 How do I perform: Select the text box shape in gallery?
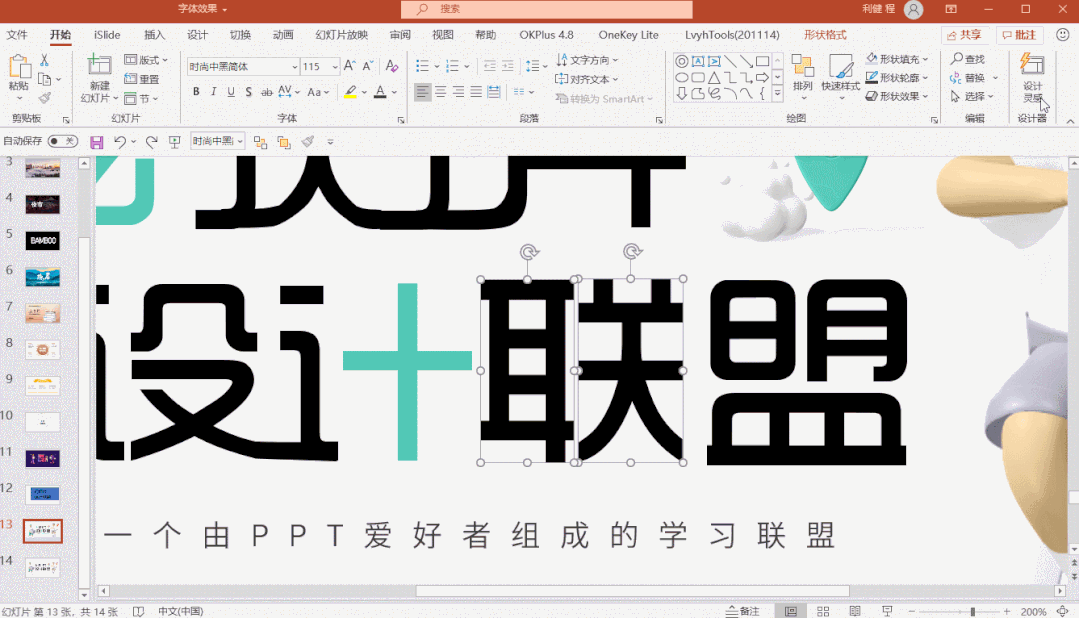coord(698,61)
